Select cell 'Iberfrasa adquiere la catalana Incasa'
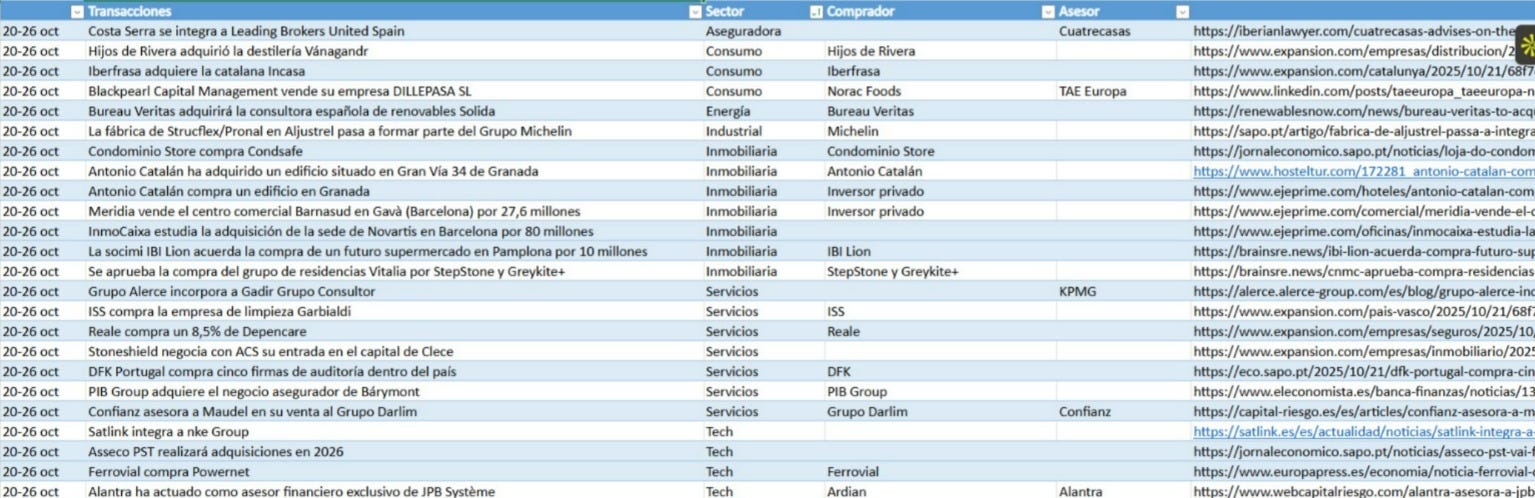 (x=394, y=71)
